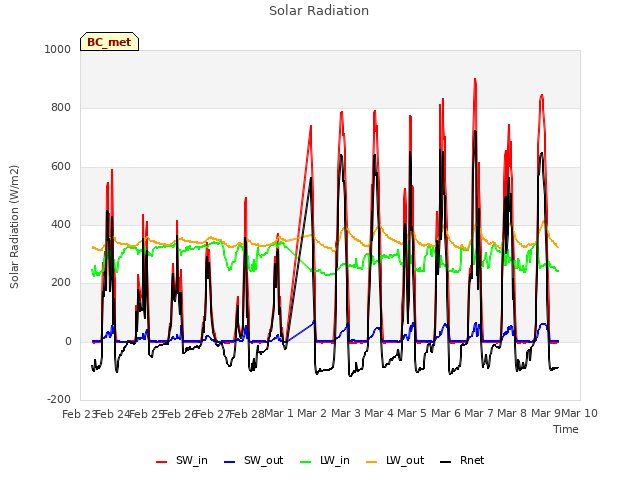Toggle SW_in series via legend label

tap(192, 460)
